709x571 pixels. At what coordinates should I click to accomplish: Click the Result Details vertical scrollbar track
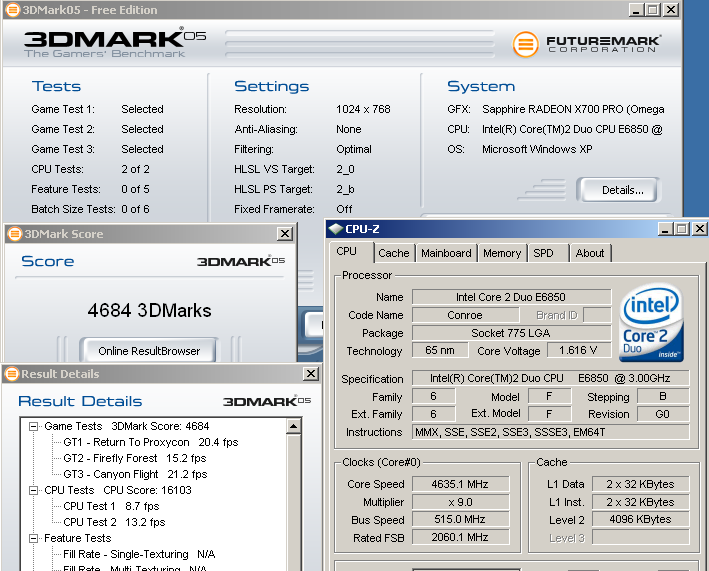click(294, 502)
